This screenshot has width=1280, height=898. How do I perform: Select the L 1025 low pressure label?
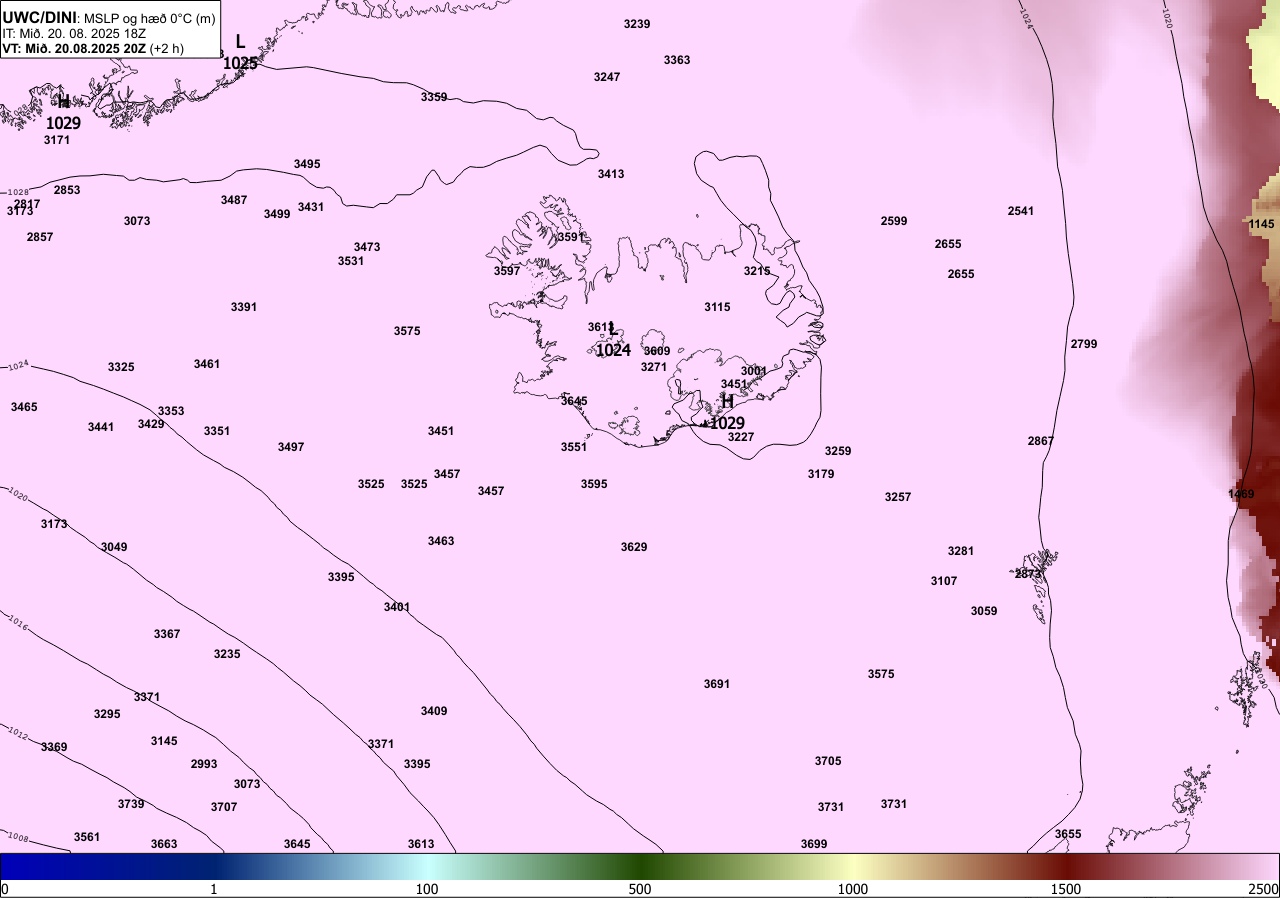[240, 52]
